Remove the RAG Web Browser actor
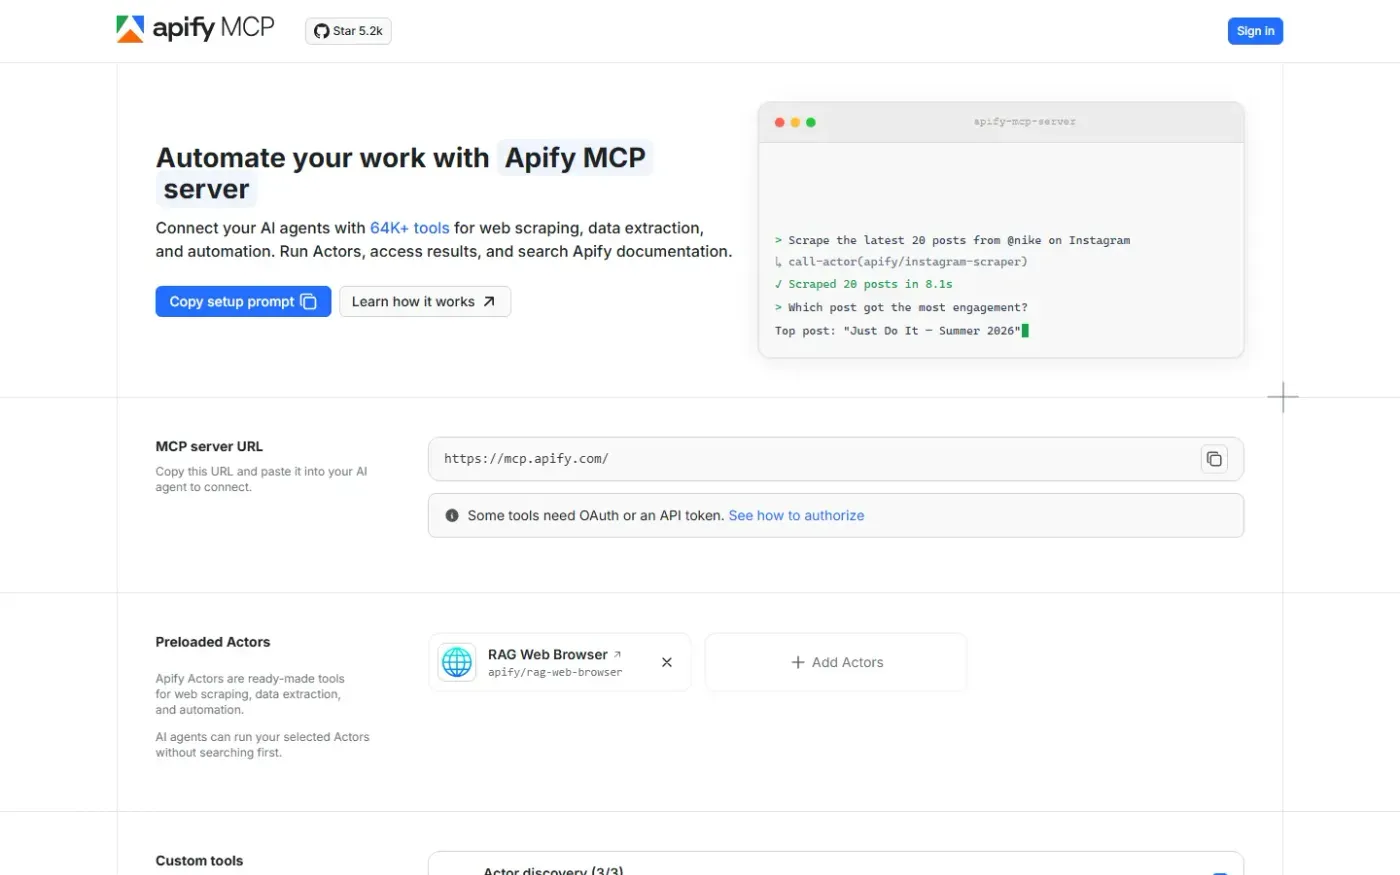Viewport: 1400px width, 875px height. point(667,662)
